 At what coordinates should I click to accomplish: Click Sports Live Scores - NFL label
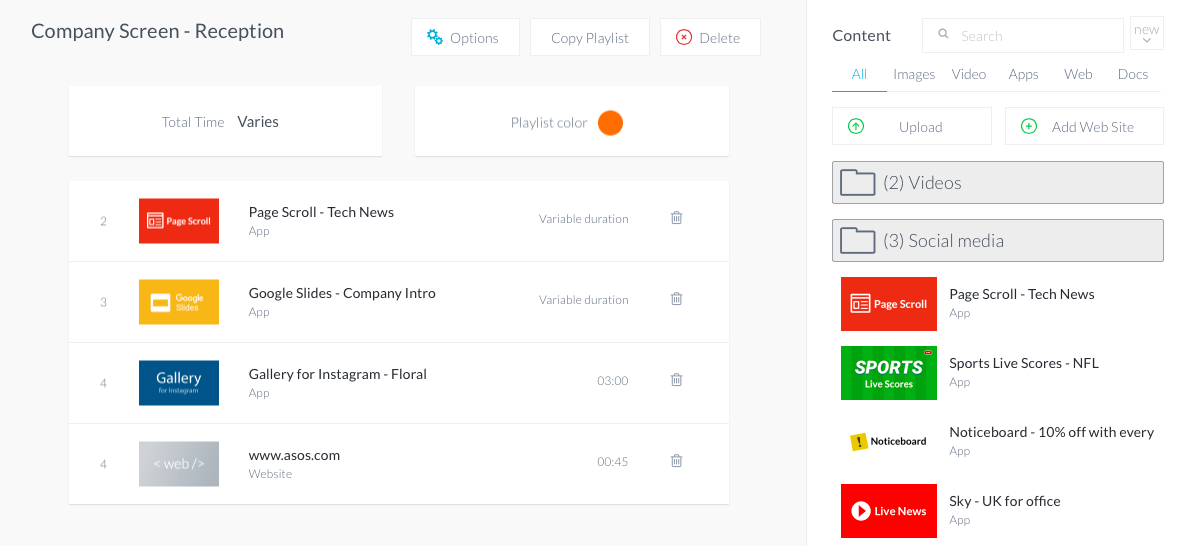pos(1024,363)
